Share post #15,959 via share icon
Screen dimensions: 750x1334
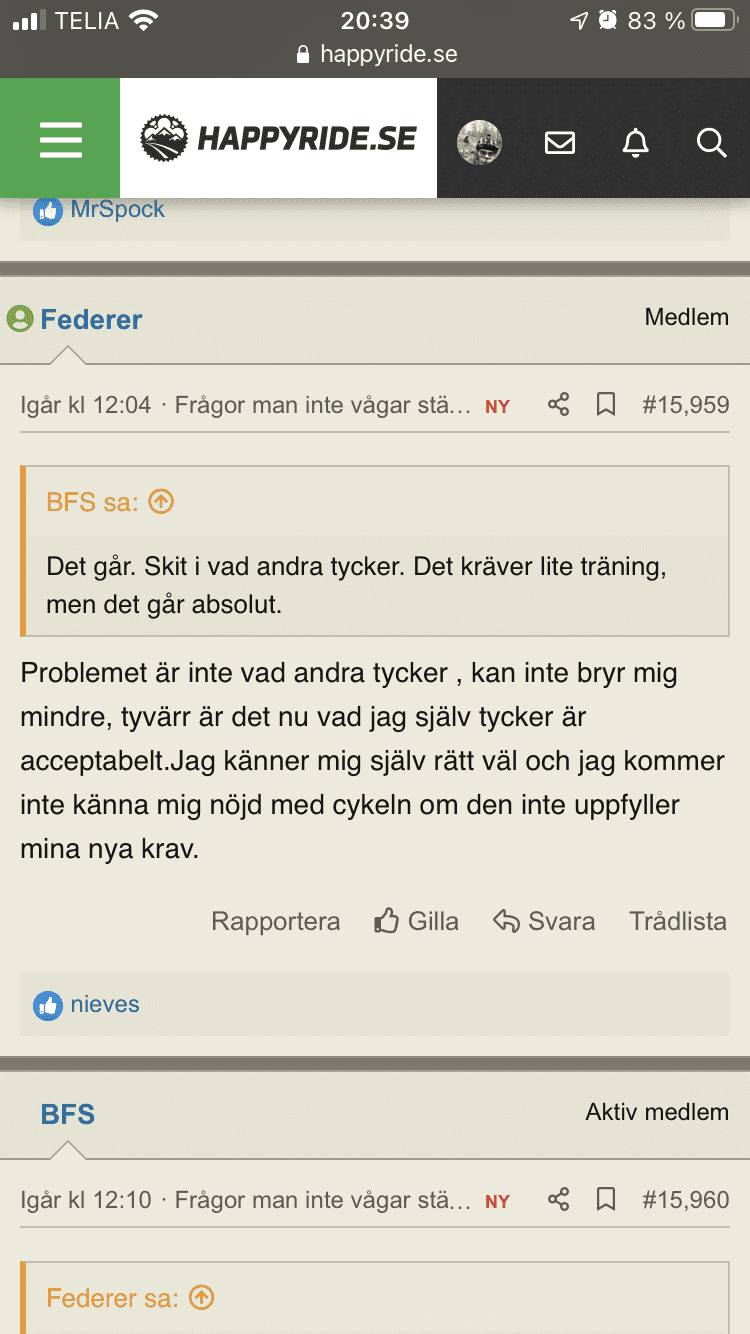pos(558,405)
